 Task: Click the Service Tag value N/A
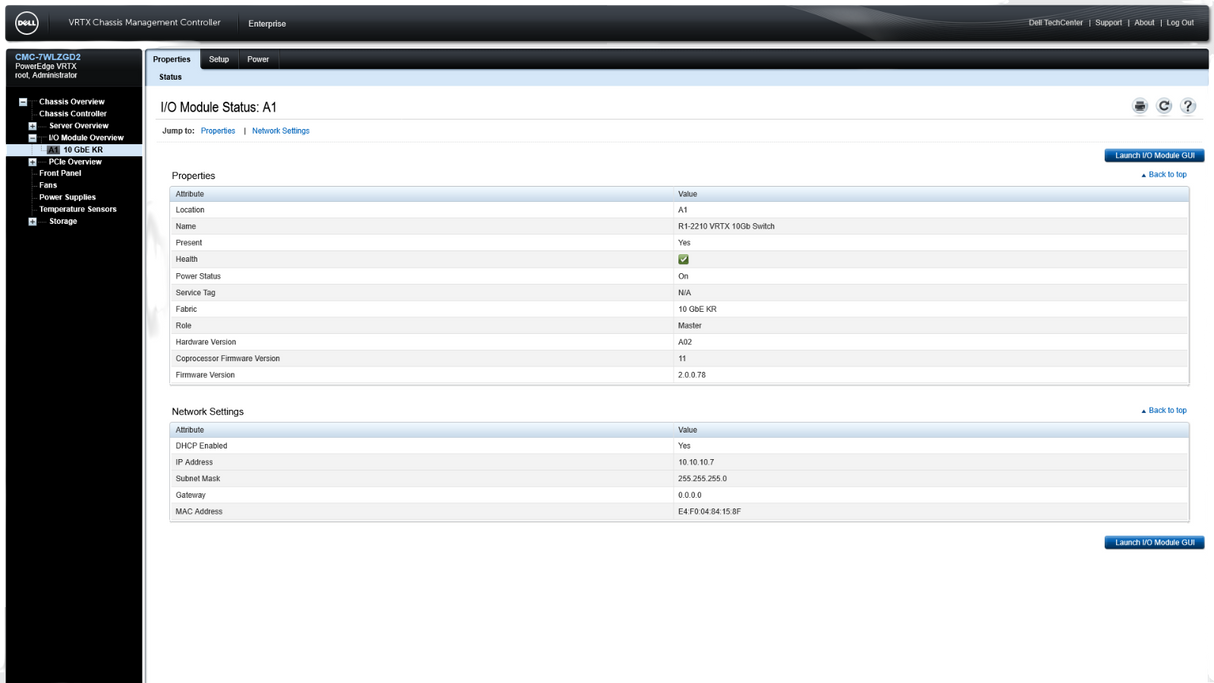(684, 293)
